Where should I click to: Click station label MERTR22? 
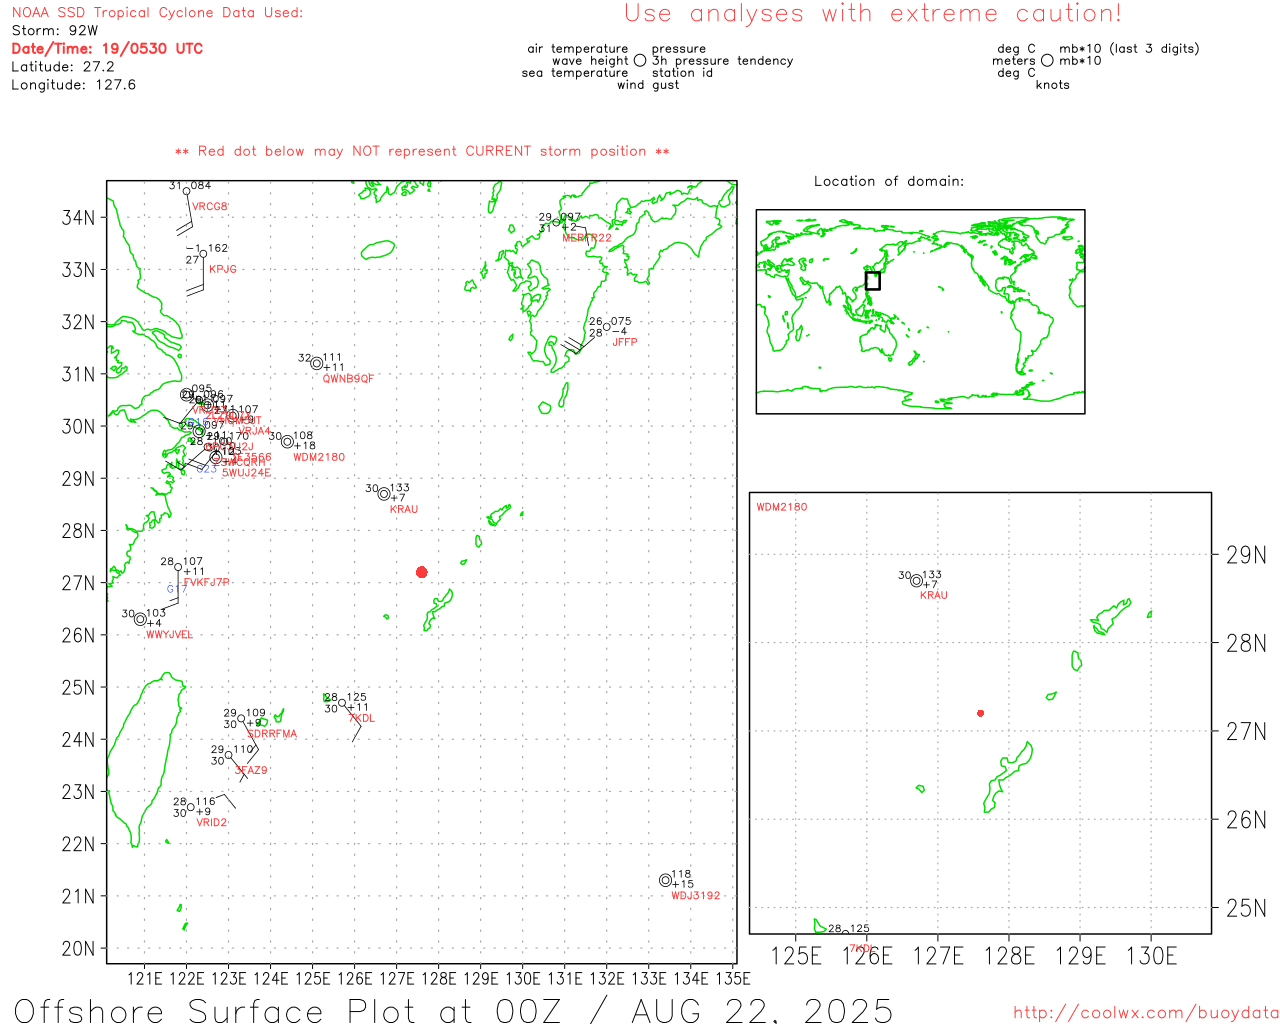587,238
